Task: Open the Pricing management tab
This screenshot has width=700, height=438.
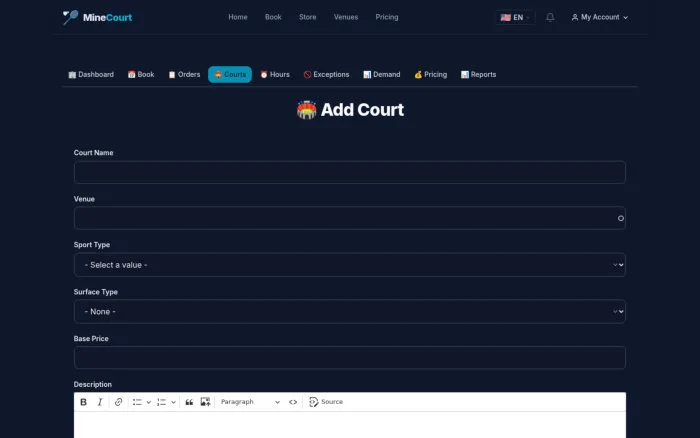Action: click(x=431, y=75)
